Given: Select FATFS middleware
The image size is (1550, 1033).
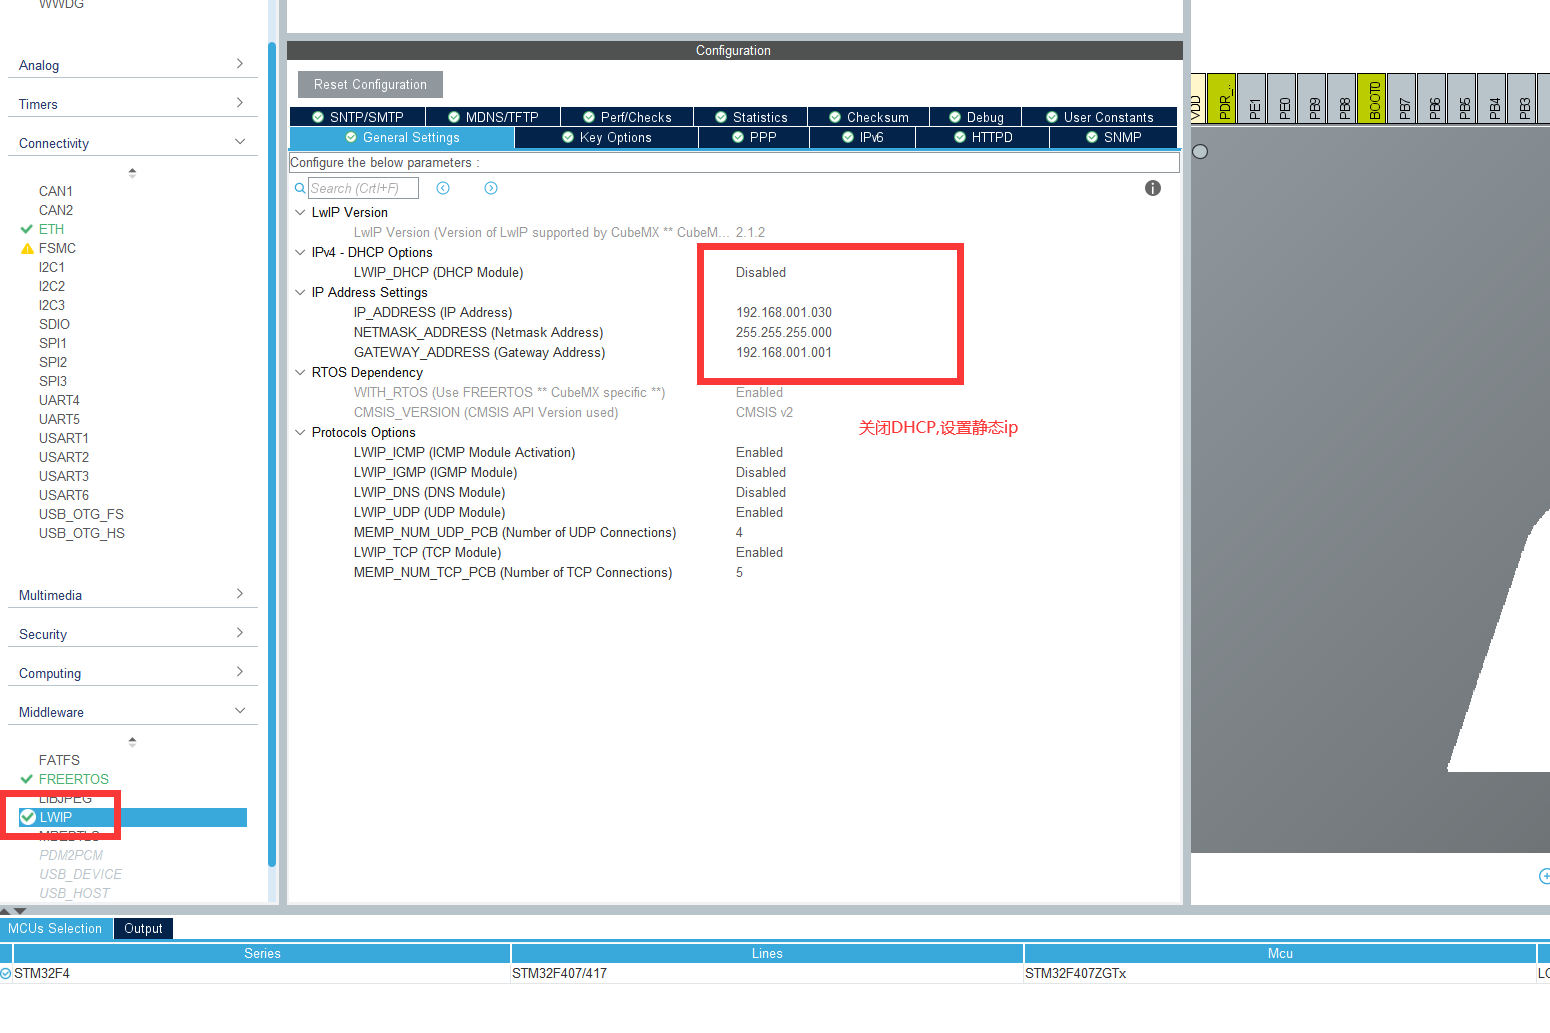Looking at the screenshot, I should pos(59,760).
